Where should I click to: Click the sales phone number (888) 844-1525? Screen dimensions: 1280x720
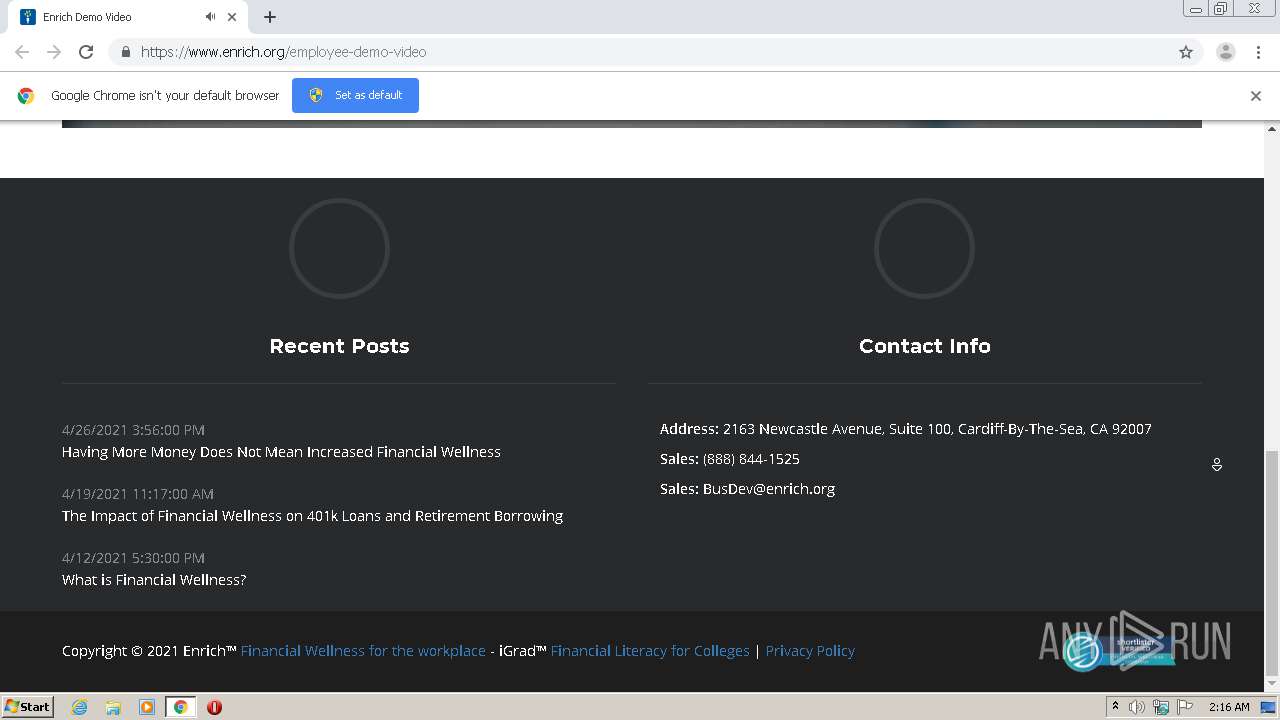(x=751, y=459)
